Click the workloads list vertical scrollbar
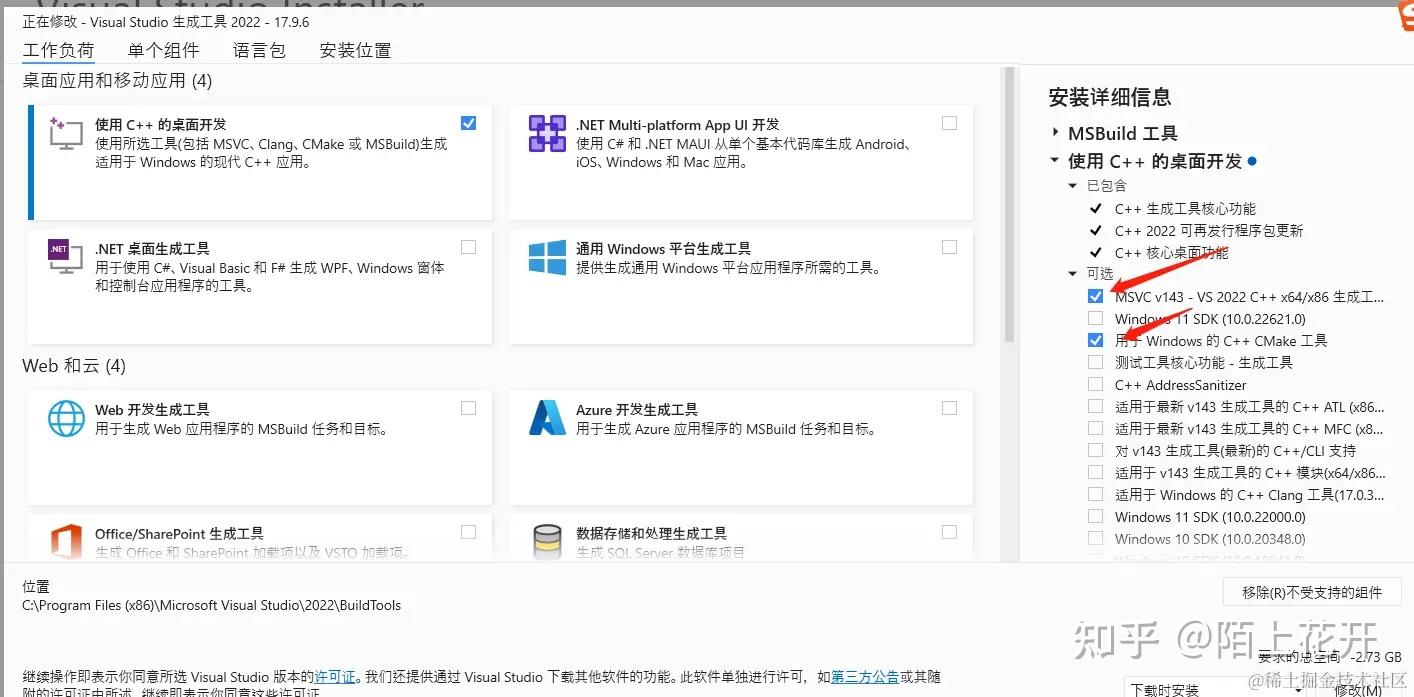This screenshot has width=1414, height=697. point(1009,204)
